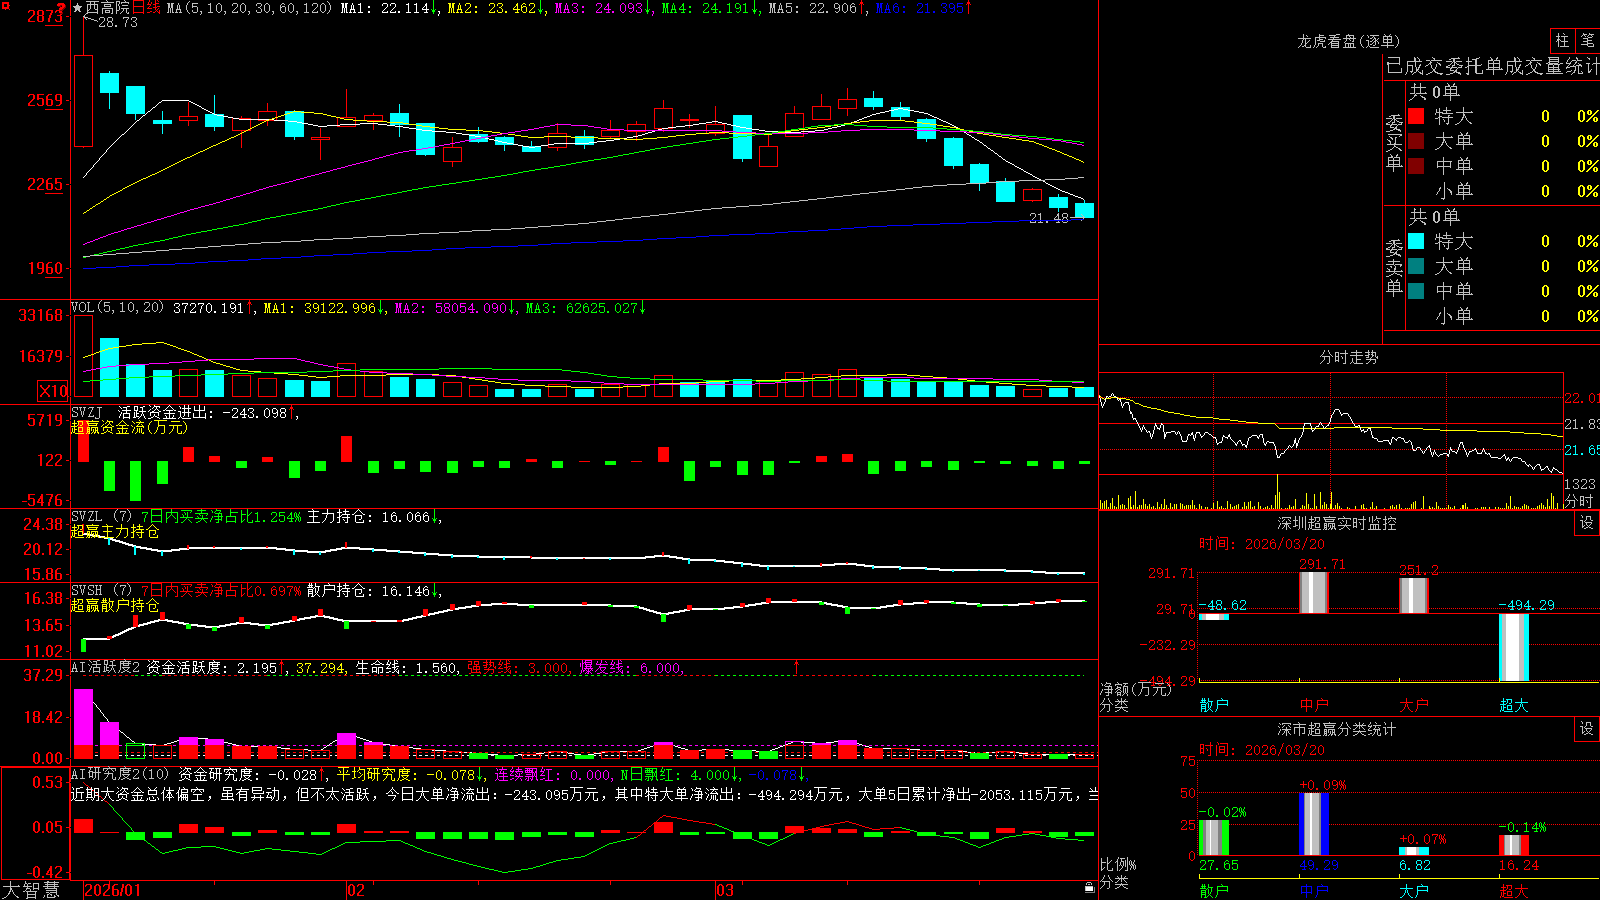This screenshot has width=1600, height=900.
Task: Click the 超大 bar valued -494.29
Action: (x=1513, y=647)
